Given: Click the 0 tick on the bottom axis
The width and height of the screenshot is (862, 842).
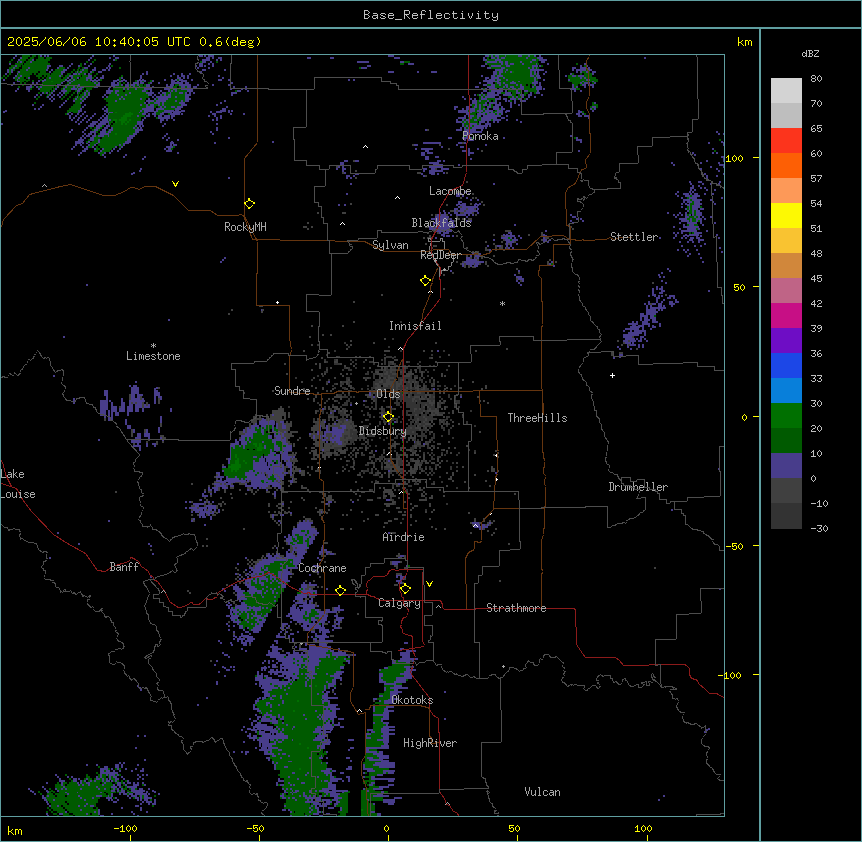Looking at the screenshot, I should click(x=386, y=828).
